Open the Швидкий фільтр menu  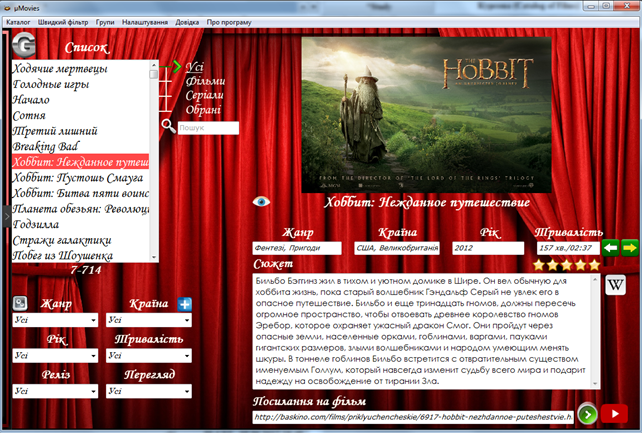pos(63,22)
